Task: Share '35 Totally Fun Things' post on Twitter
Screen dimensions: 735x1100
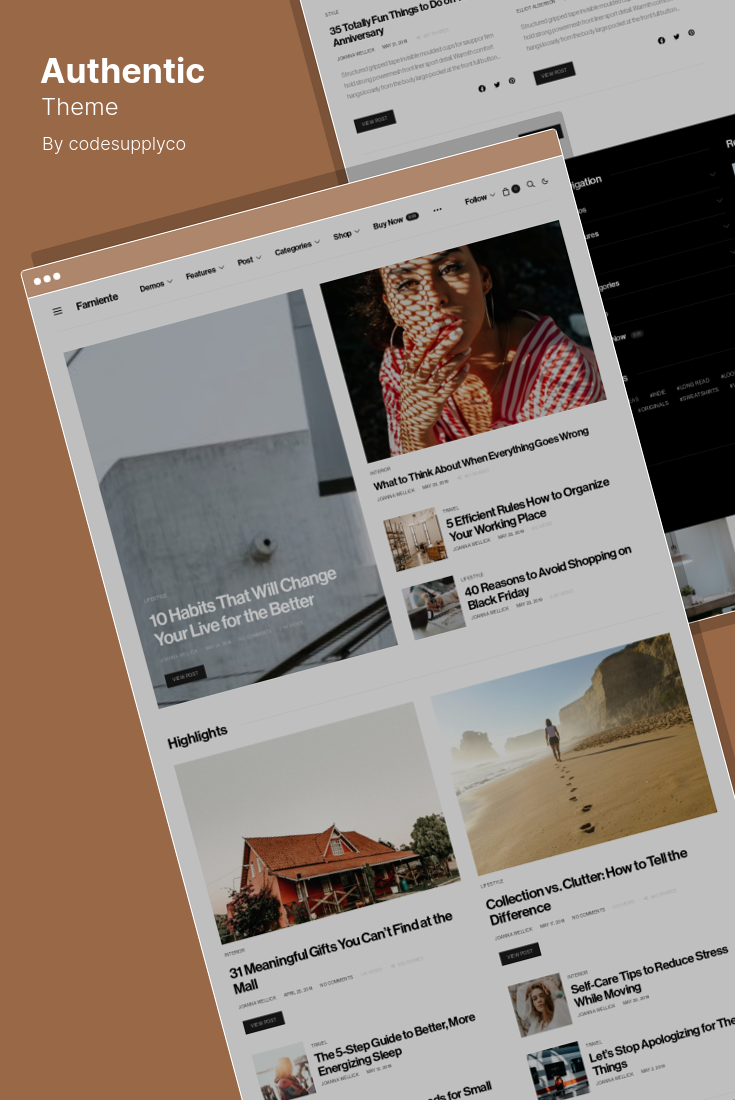Action: 497,85
